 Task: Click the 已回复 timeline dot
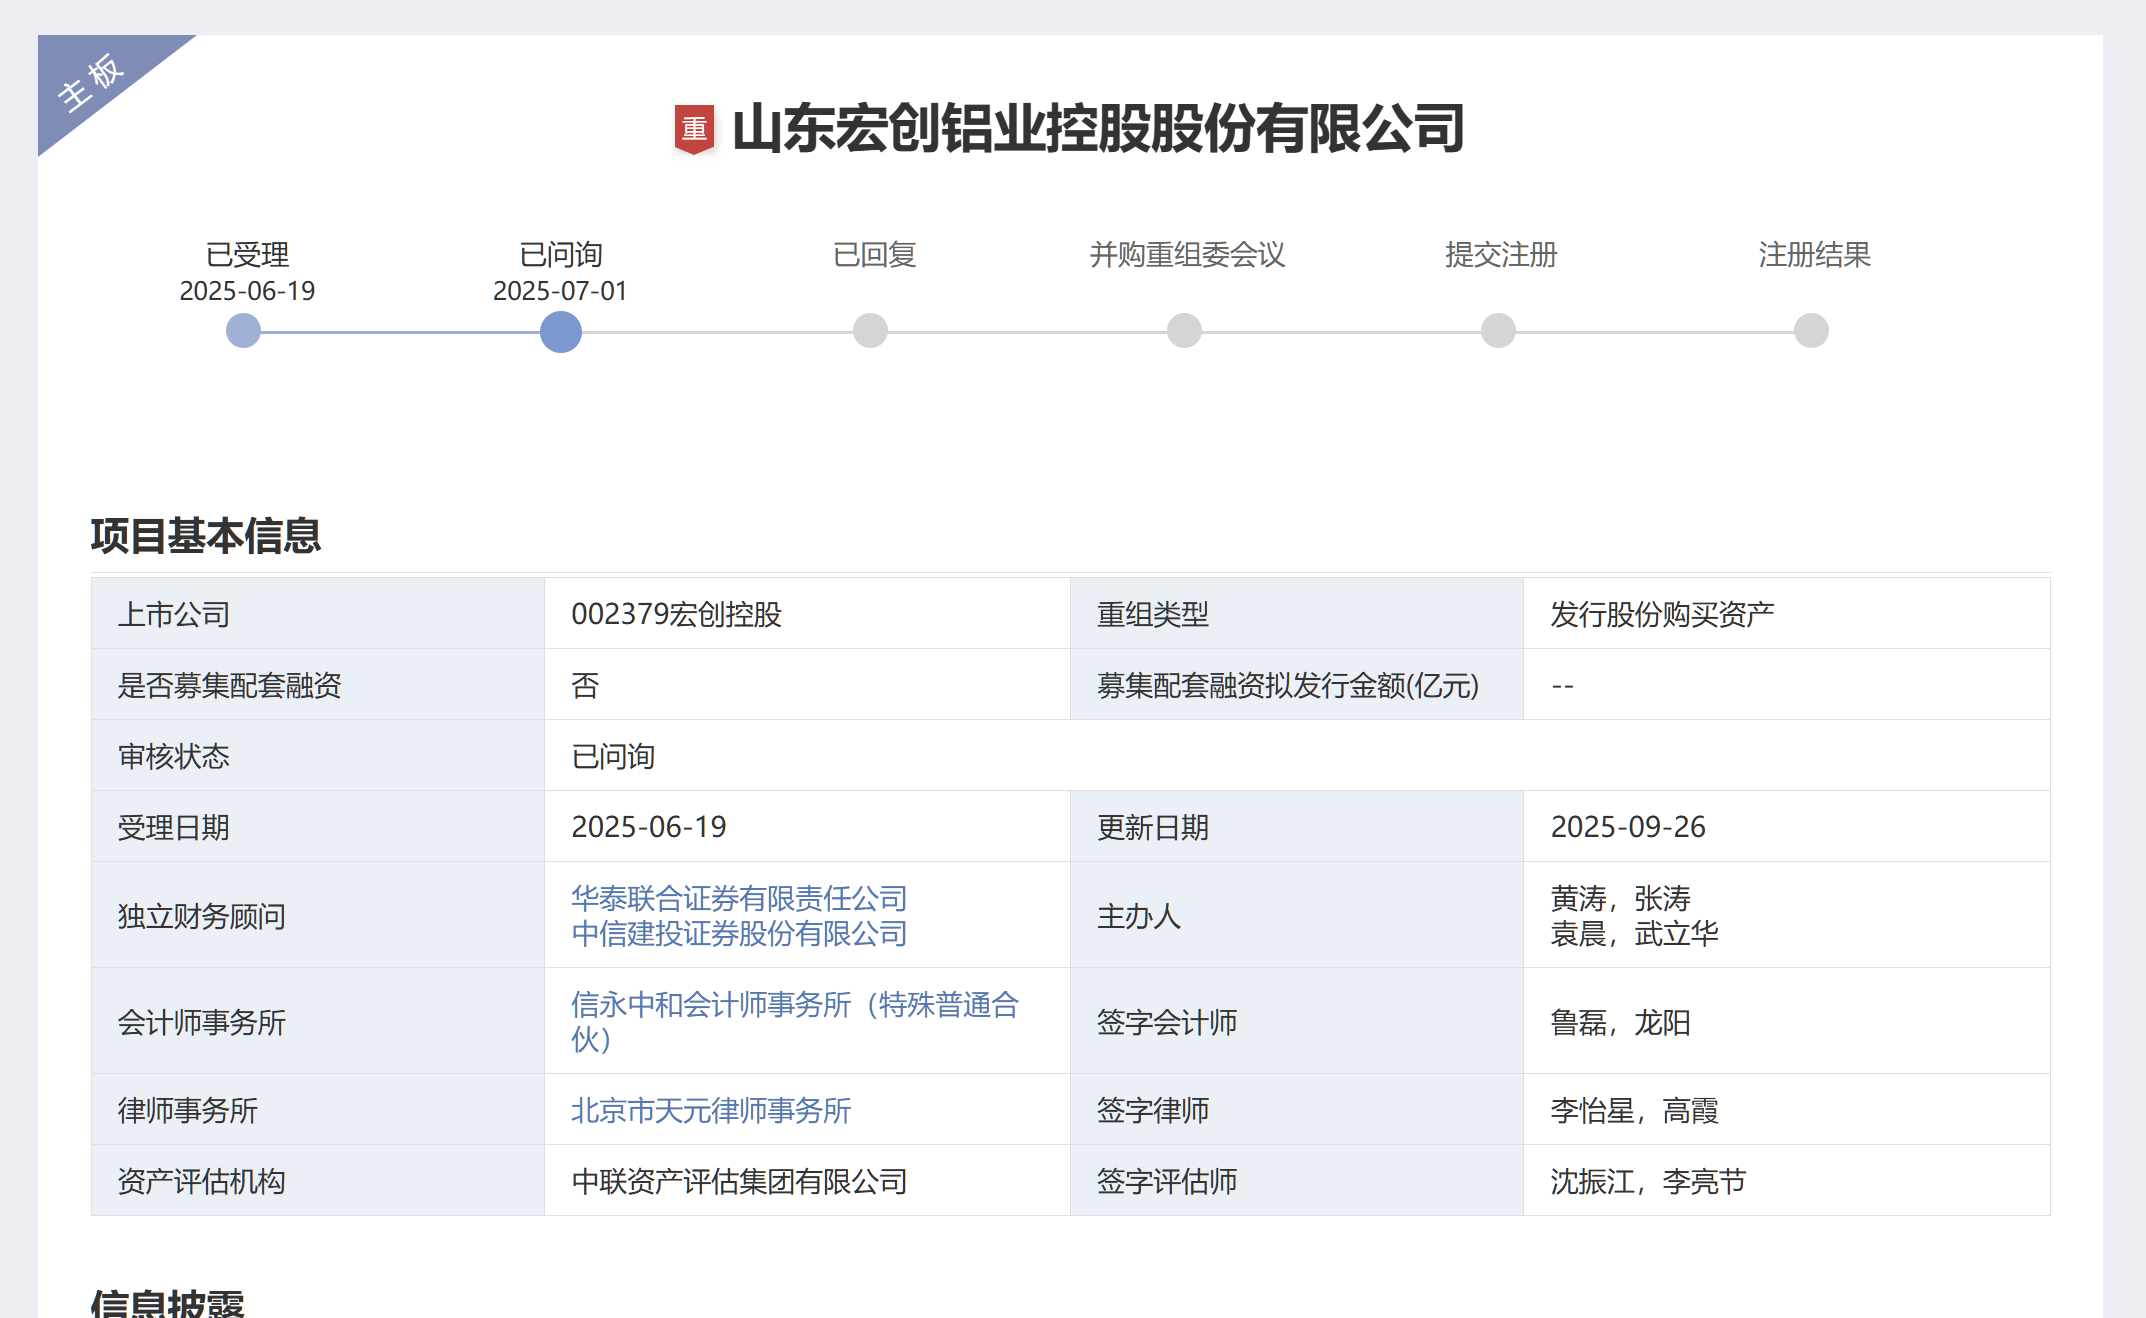coord(870,331)
